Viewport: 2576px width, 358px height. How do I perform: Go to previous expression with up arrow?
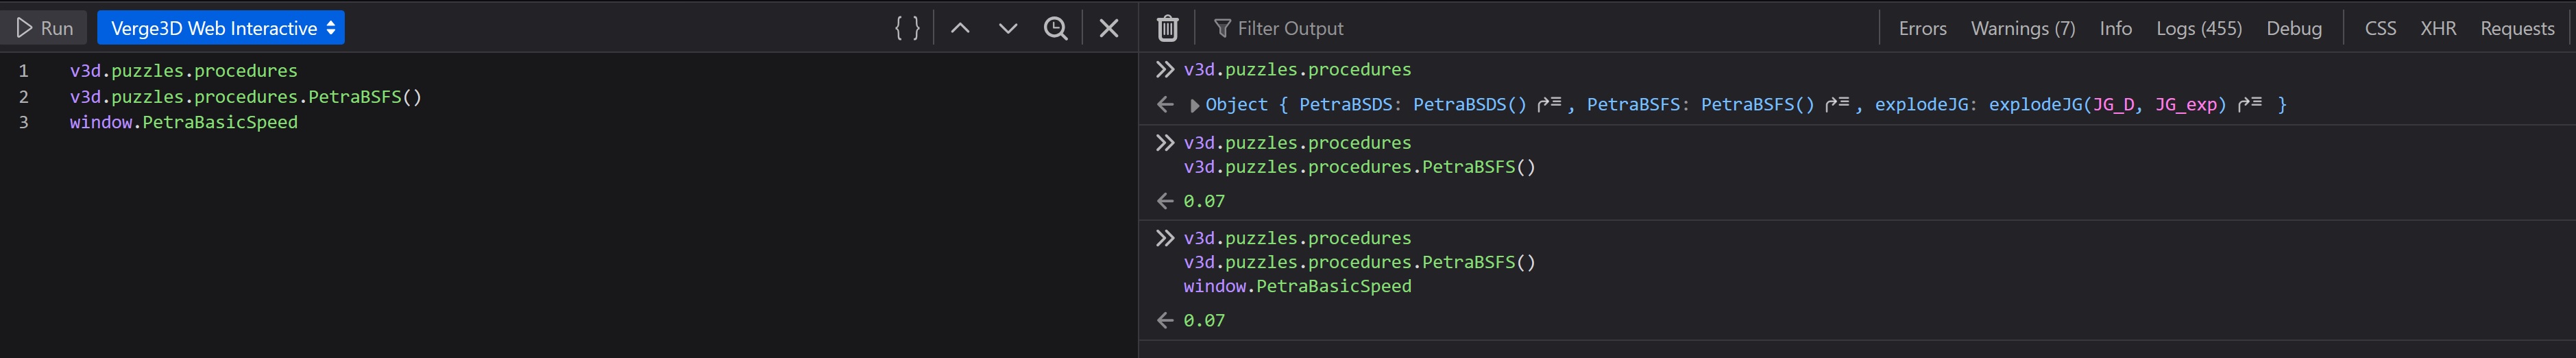[x=960, y=28]
